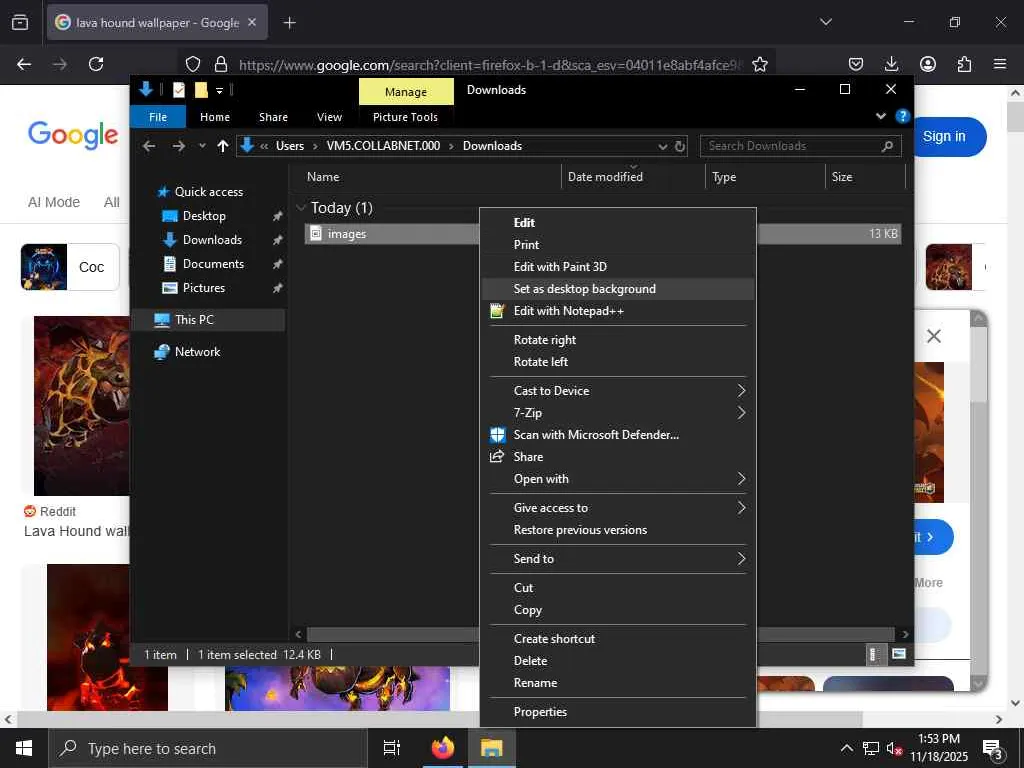The height and width of the screenshot is (768, 1024).
Task: Open the File tab in Explorer ribbon
Action: click(158, 117)
